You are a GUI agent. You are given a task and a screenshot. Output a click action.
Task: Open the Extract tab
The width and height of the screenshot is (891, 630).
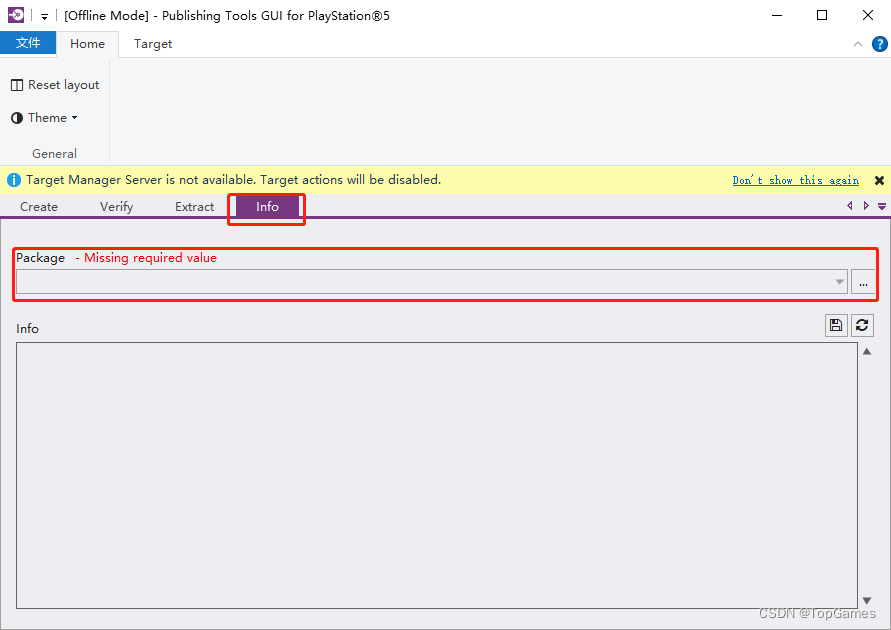pyautogui.click(x=194, y=206)
